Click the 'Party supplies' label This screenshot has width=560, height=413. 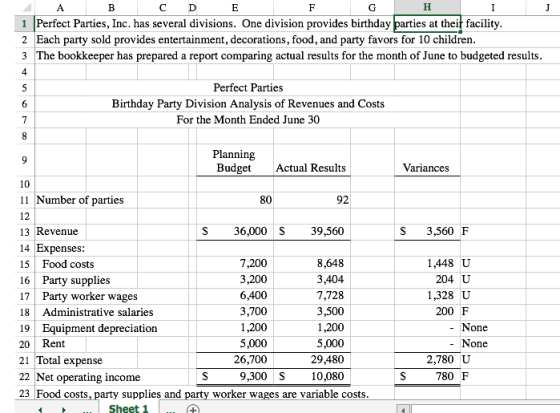tap(76, 280)
